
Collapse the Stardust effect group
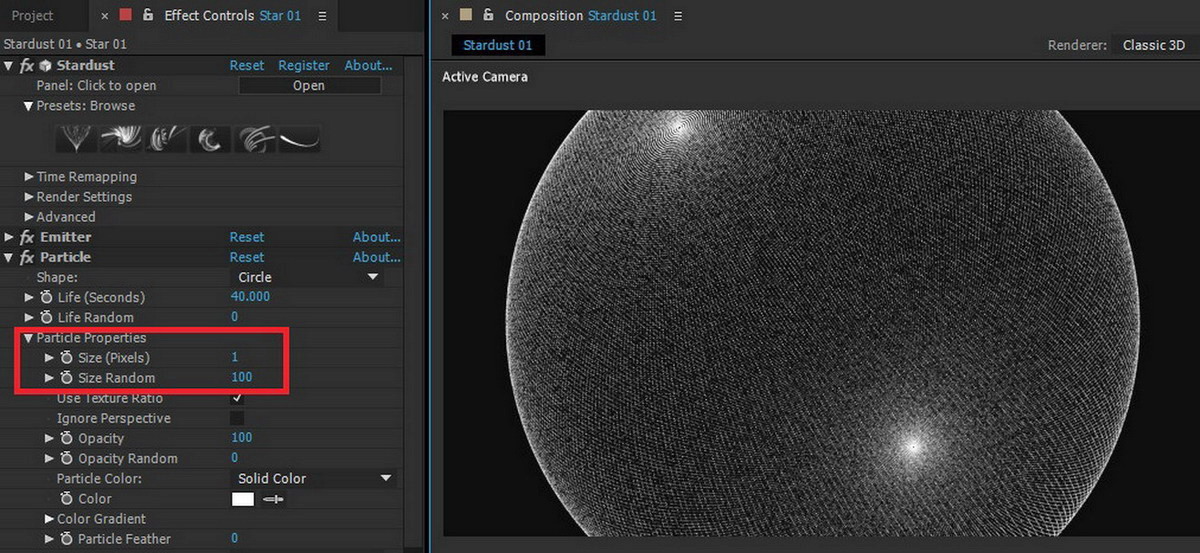pyautogui.click(x=9, y=66)
